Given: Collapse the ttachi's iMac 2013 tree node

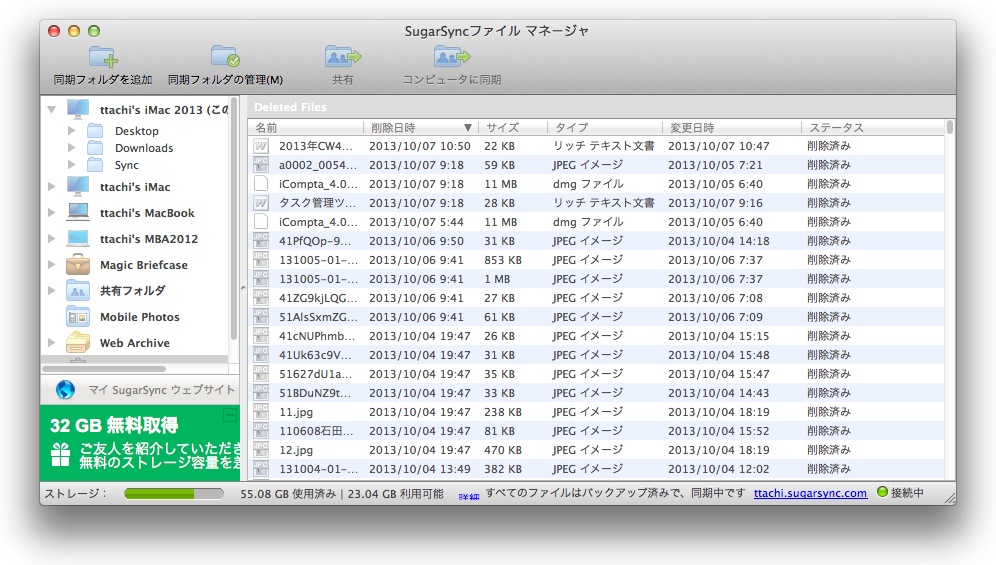Looking at the screenshot, I should point(51,110).
